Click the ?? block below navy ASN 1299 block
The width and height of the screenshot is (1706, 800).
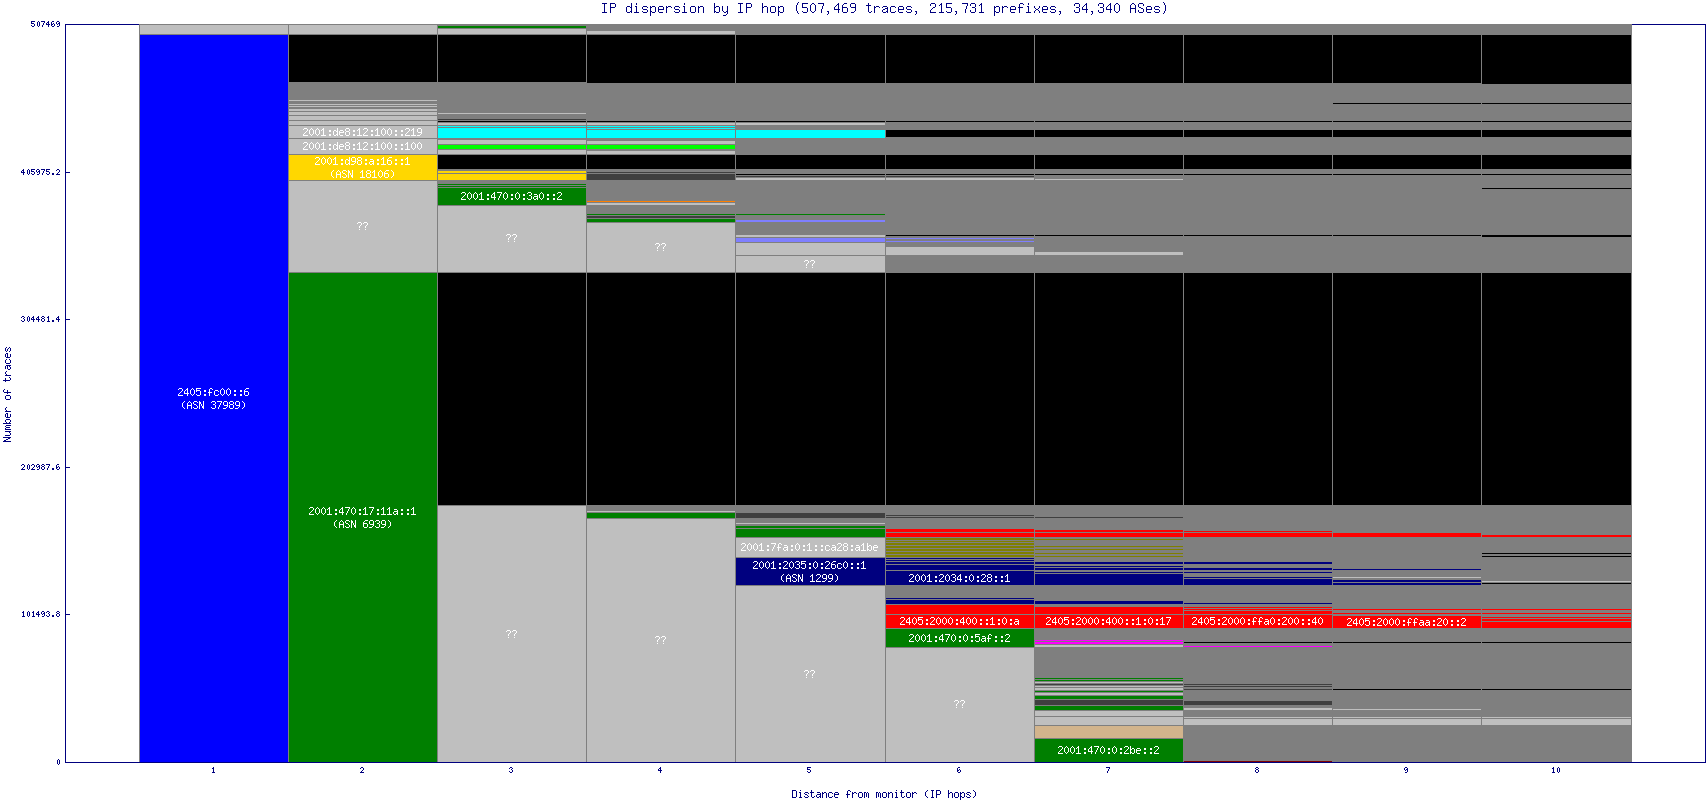(810, 673)
